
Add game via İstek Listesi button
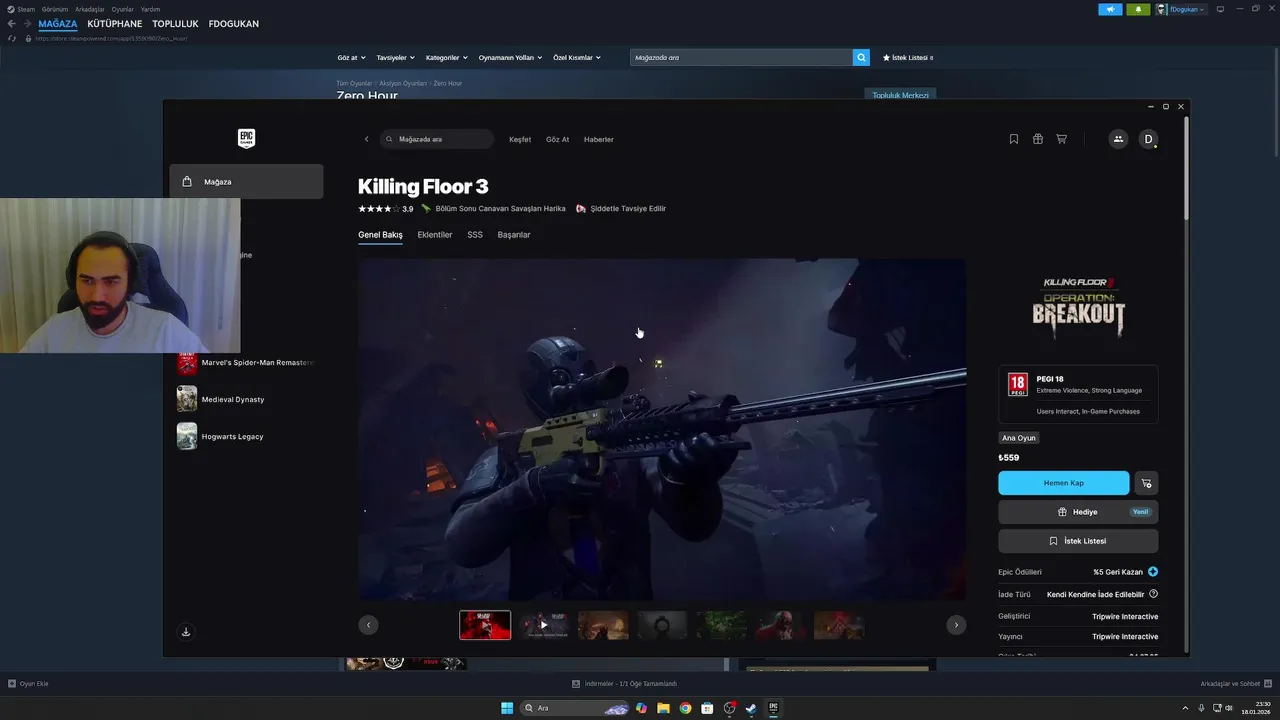pyautogui.click(x=1078, y=541)
